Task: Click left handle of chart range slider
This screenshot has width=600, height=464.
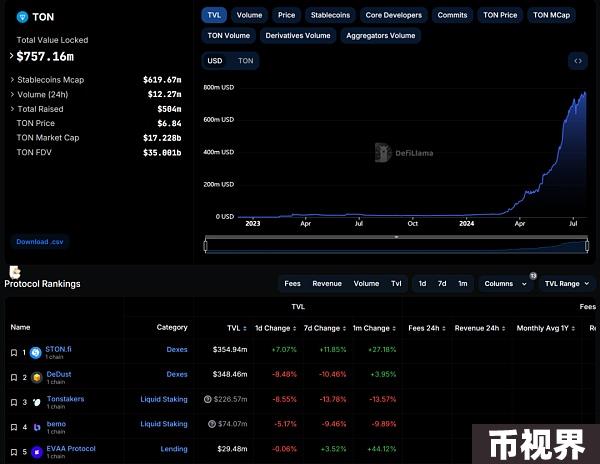Action: pos(205,245)
